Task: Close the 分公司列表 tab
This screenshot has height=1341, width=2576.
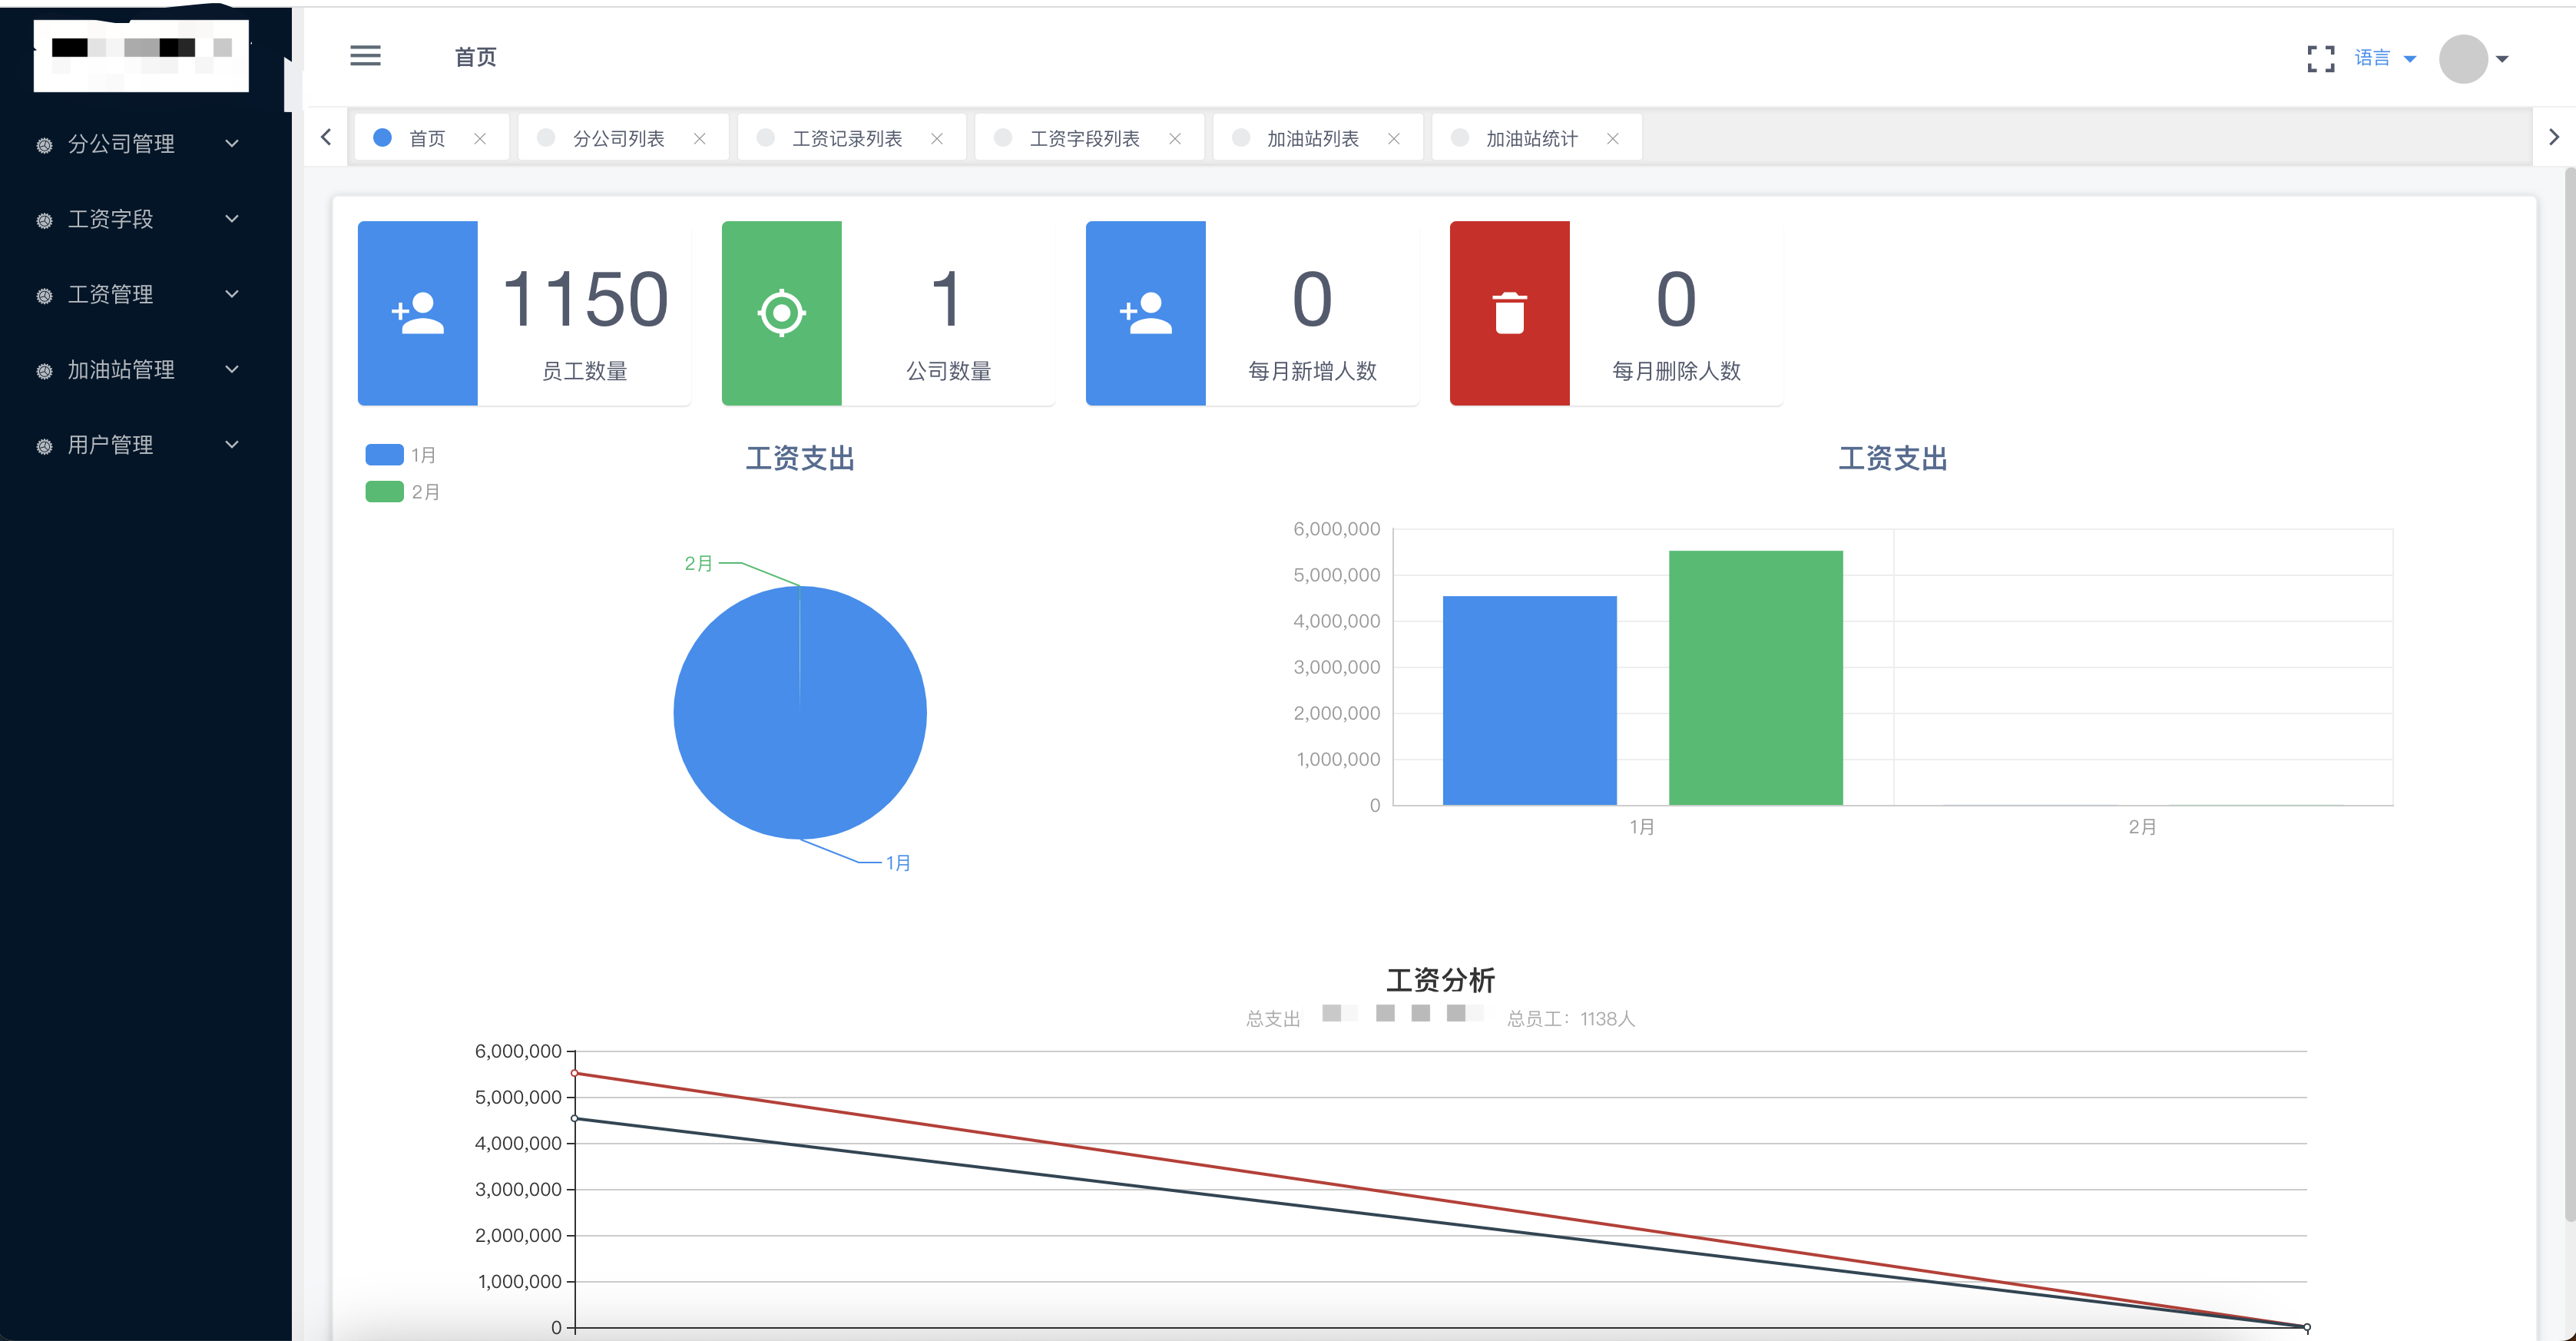Action: click(x=700, y=138)
